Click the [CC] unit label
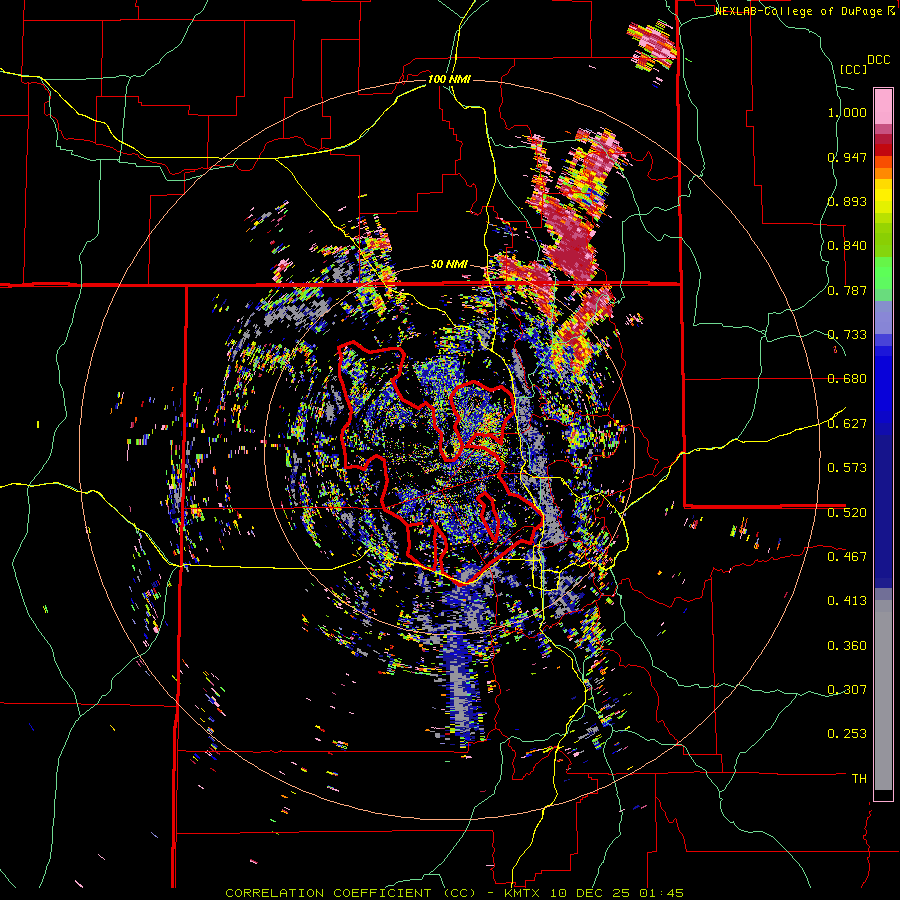 [x=853, y=69]
